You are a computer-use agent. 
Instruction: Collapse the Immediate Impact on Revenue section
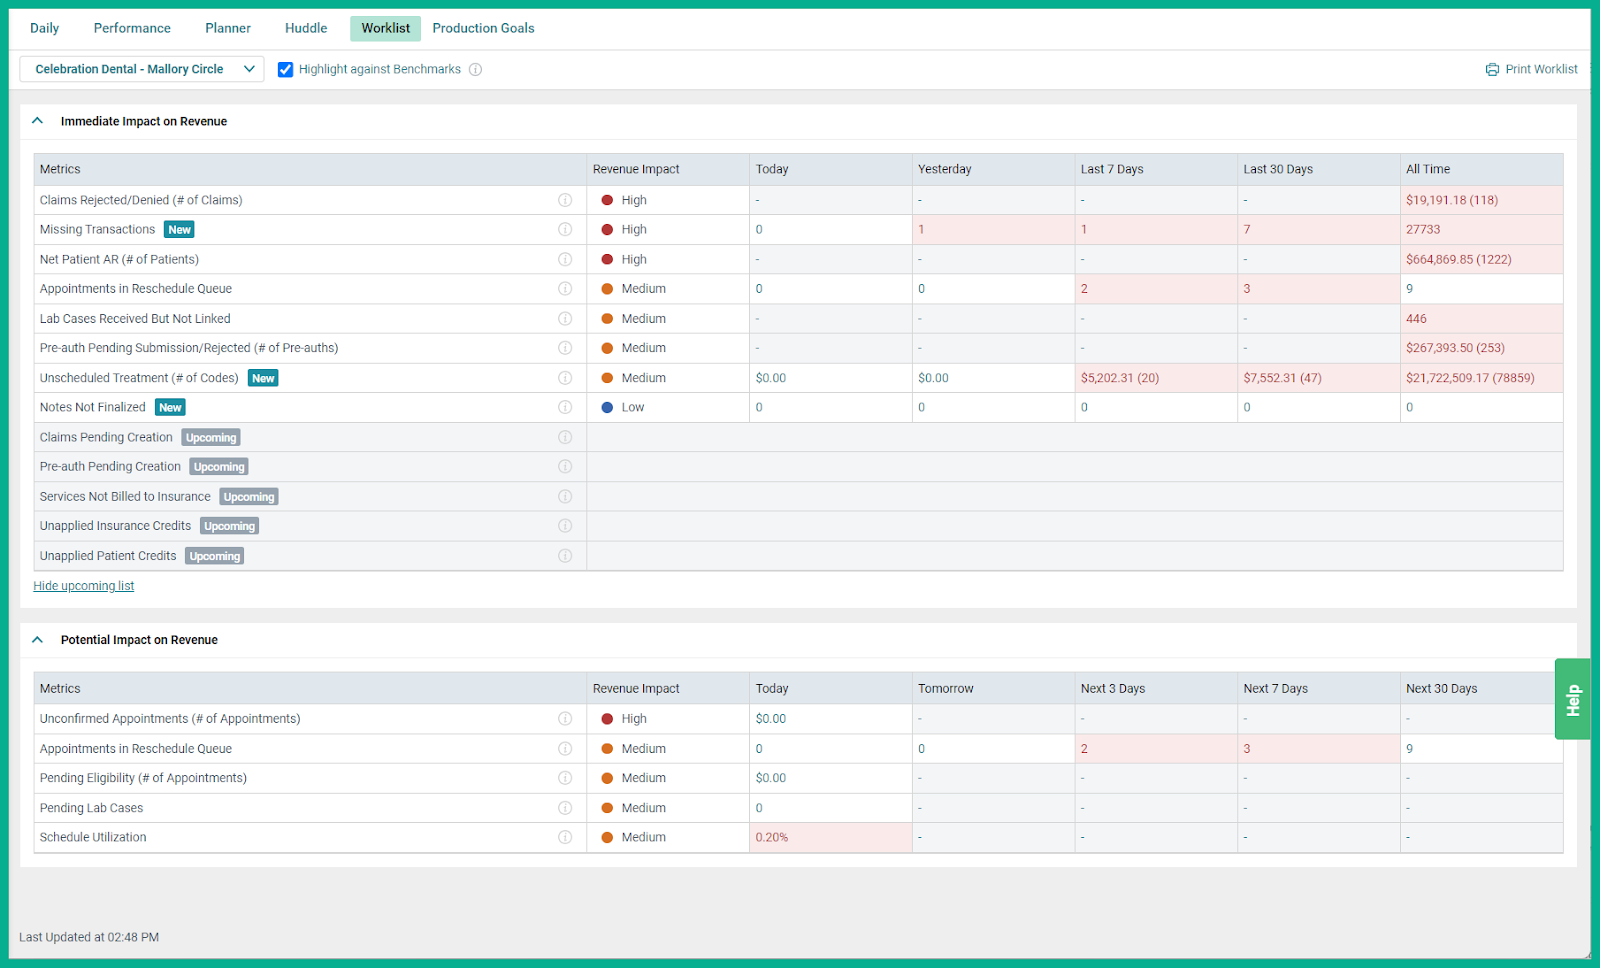pos(37,120)
